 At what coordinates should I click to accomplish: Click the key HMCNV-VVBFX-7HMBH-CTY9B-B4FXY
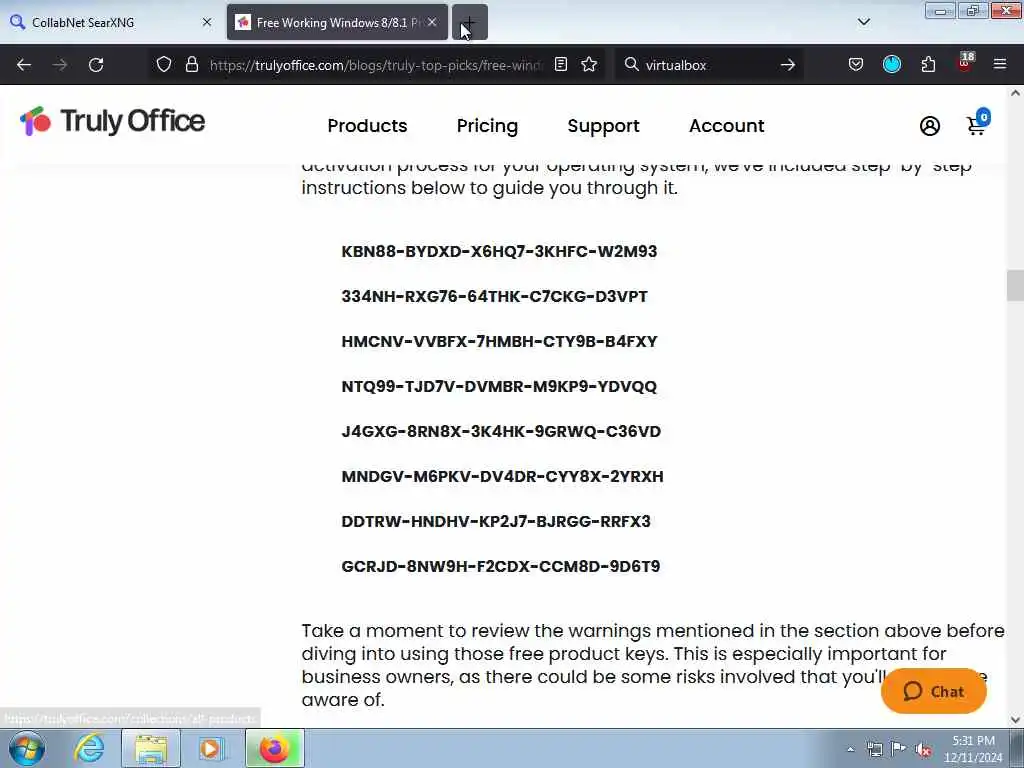click(x=499, y=342)
